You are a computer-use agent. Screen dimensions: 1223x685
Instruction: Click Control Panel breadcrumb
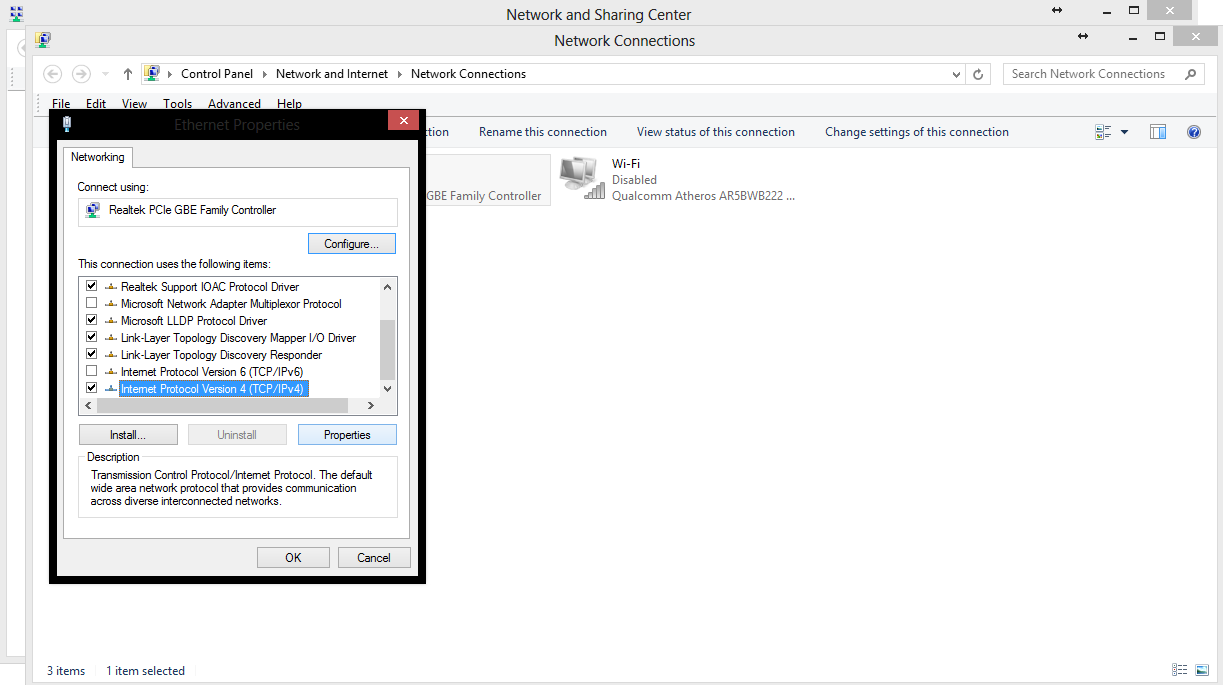pyautogui.click(x=217, y=74)
